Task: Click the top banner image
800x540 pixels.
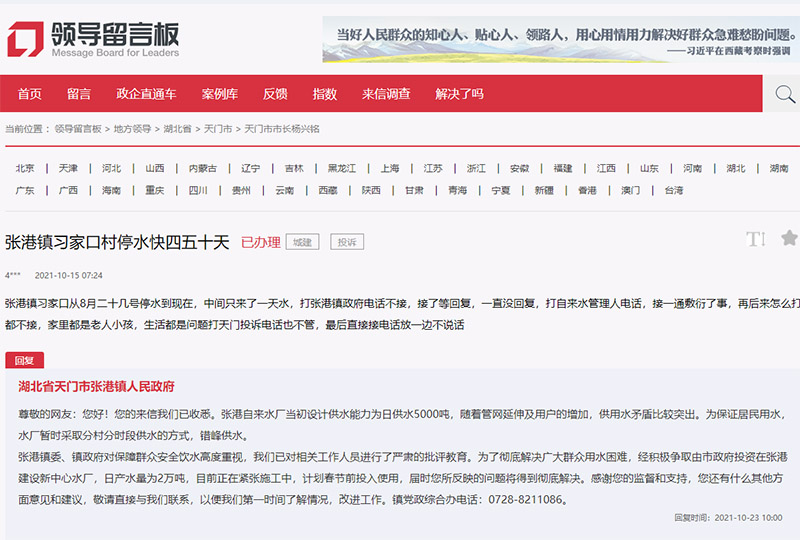Action: [557, 37]
